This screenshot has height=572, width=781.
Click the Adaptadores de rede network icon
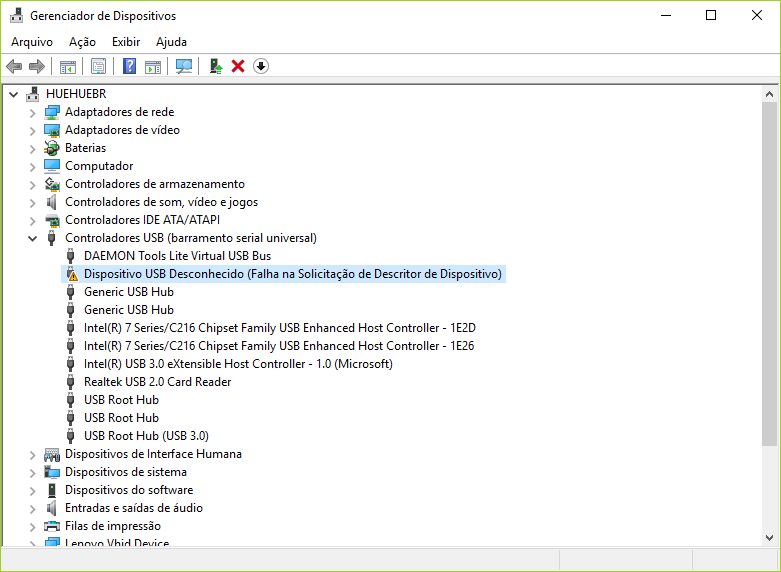tap(52, 112)
